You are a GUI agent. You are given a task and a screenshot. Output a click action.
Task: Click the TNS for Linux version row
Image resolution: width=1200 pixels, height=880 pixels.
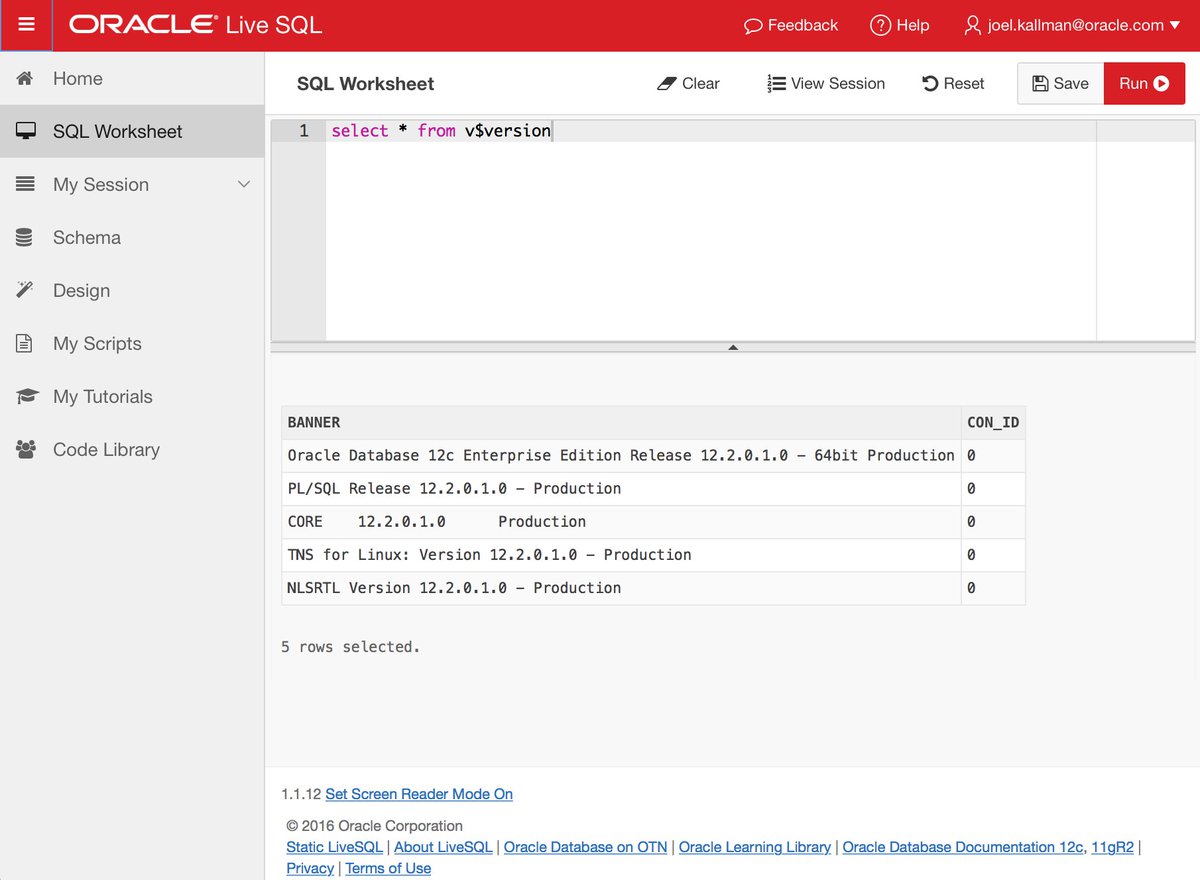click(x=653, y=554)
